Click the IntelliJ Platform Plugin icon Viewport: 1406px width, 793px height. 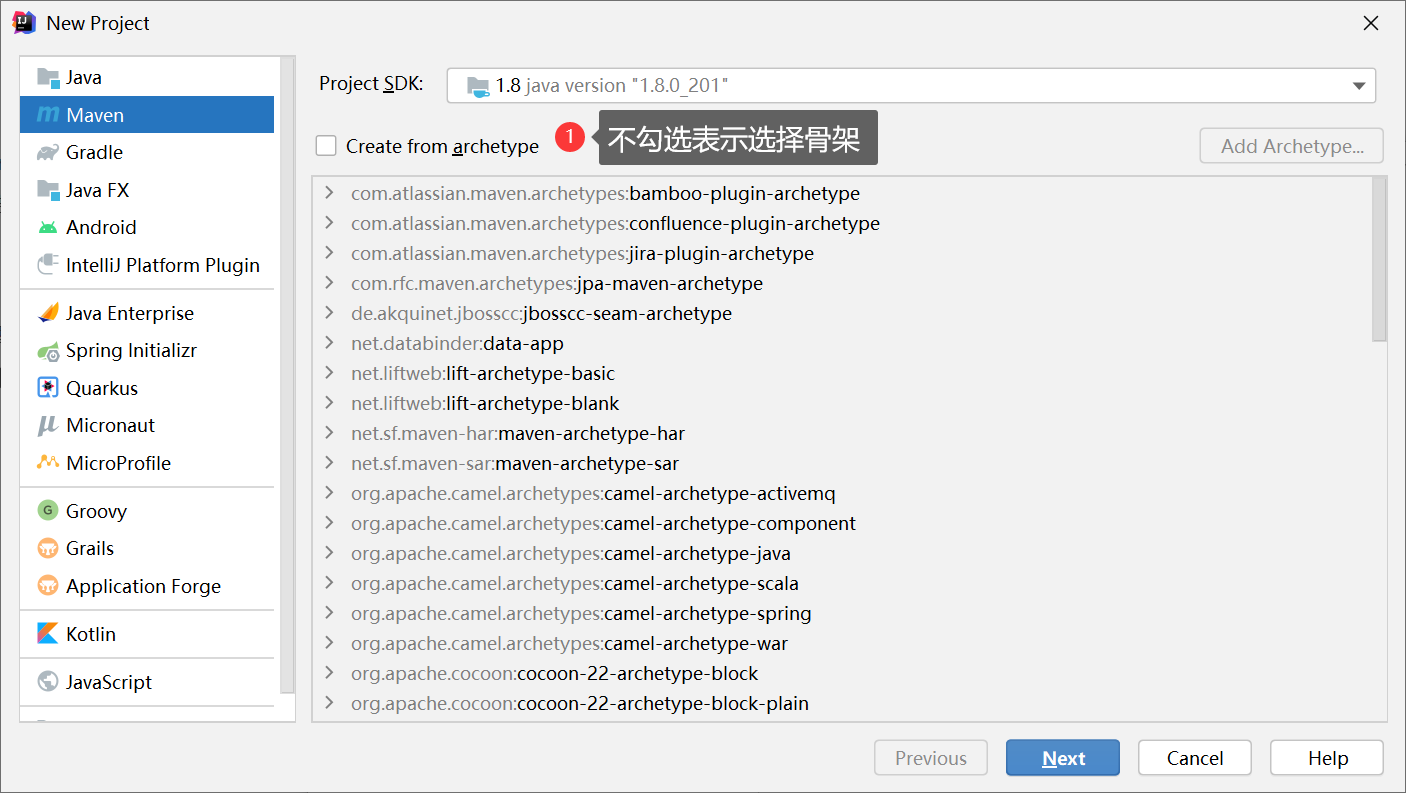(x=48, y=265)
